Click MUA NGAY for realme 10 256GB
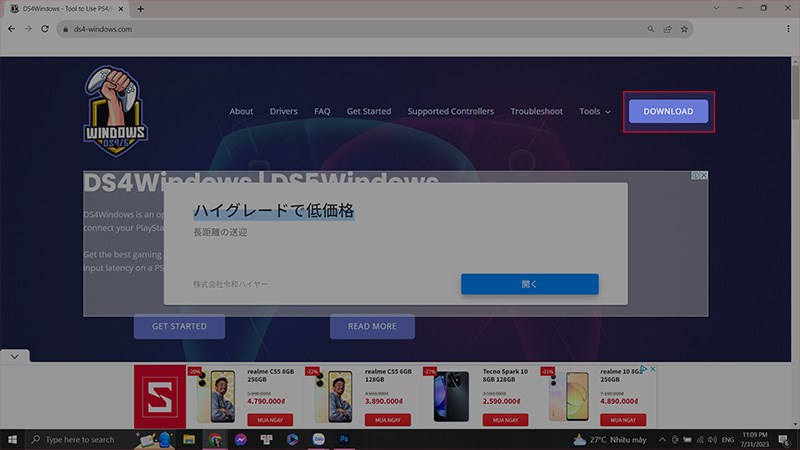The height and width of the screenshot is (450, 800). coord(623,420)
